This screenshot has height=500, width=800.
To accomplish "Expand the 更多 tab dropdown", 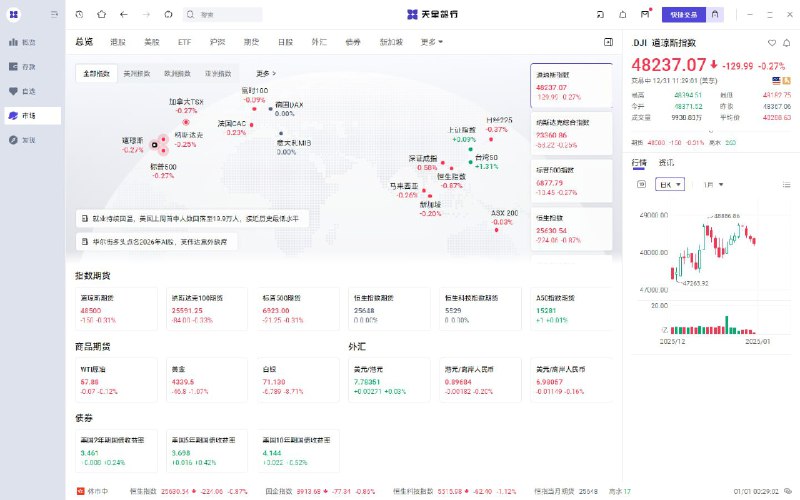I will click(431, 42).
